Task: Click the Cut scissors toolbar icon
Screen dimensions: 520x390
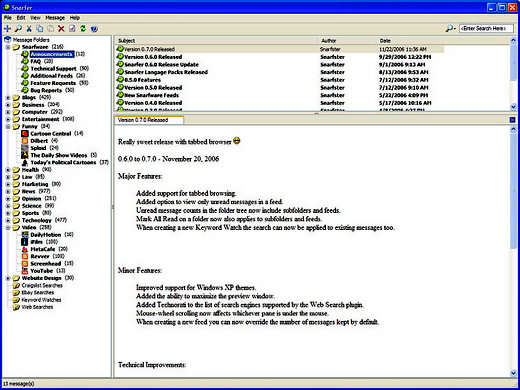Action: click(x=29, y=29)
